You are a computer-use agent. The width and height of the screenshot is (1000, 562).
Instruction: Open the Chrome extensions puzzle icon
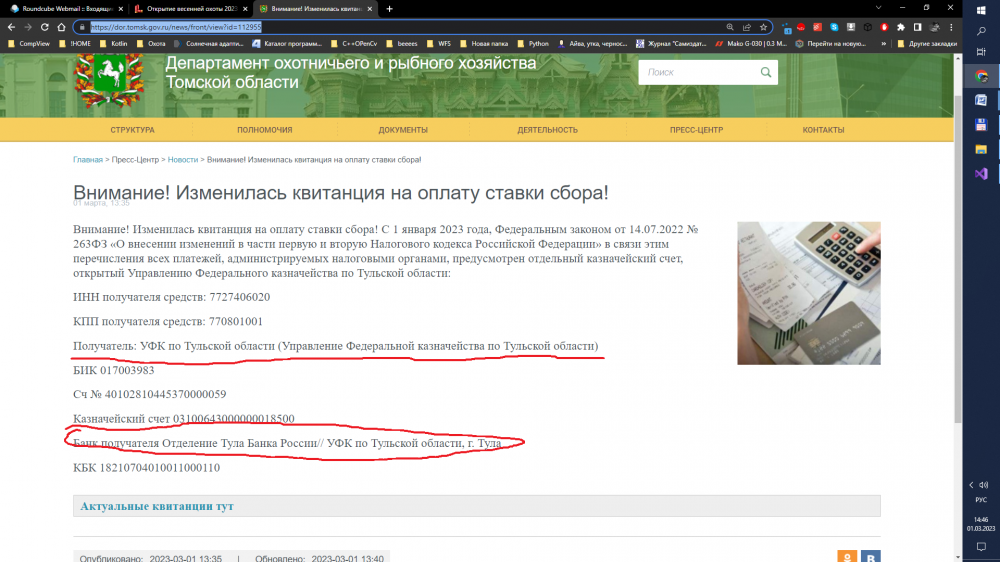[x=901, y=27]
